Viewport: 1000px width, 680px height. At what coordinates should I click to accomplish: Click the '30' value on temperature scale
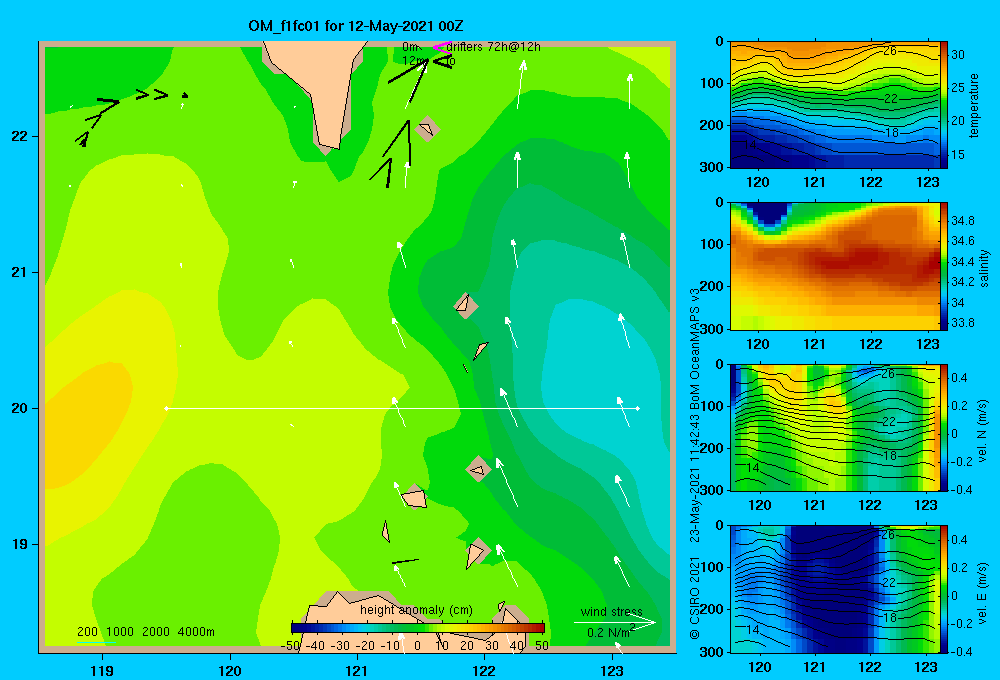pos(958,55)
